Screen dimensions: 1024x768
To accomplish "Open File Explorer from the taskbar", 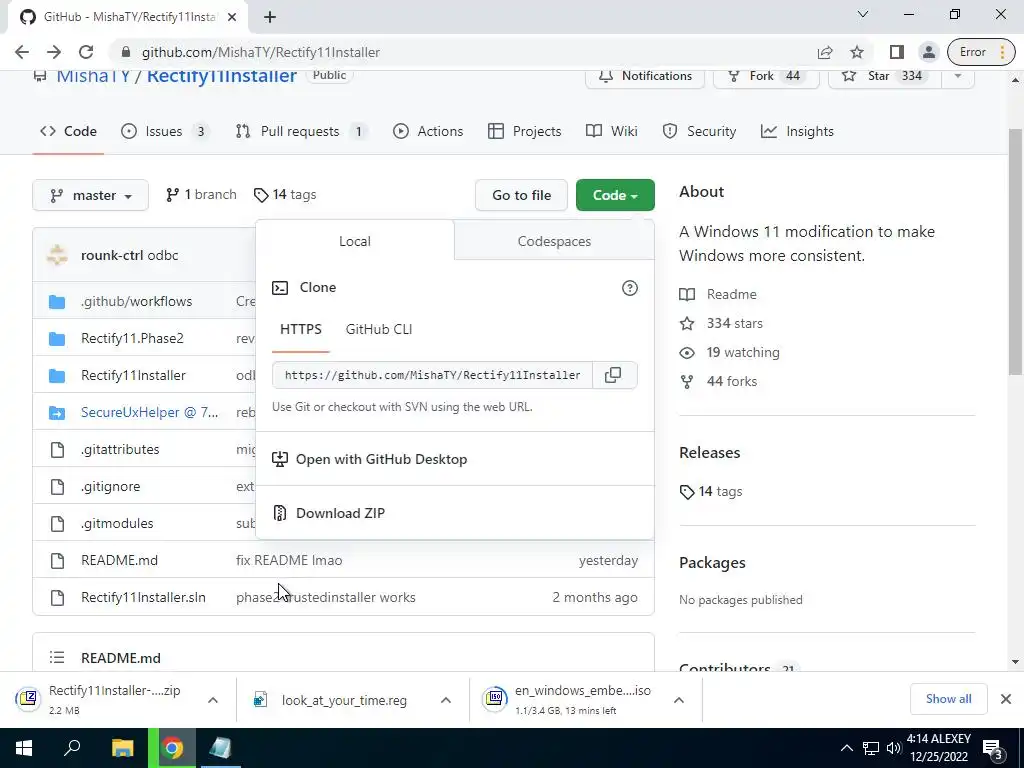I will point(122,748).
